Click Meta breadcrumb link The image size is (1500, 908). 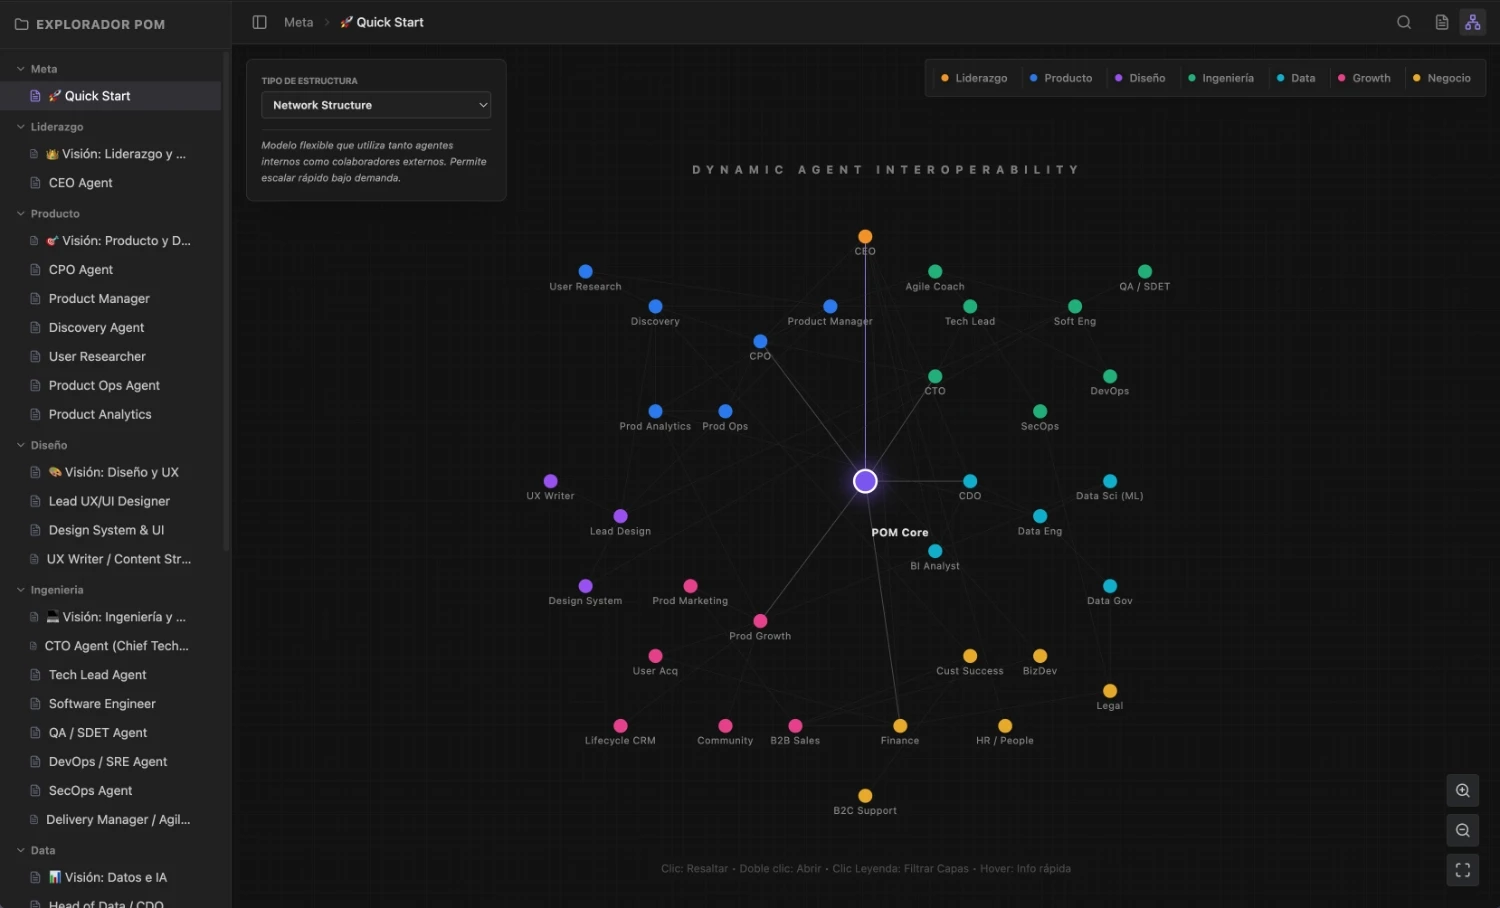click(x=298, y=22)
